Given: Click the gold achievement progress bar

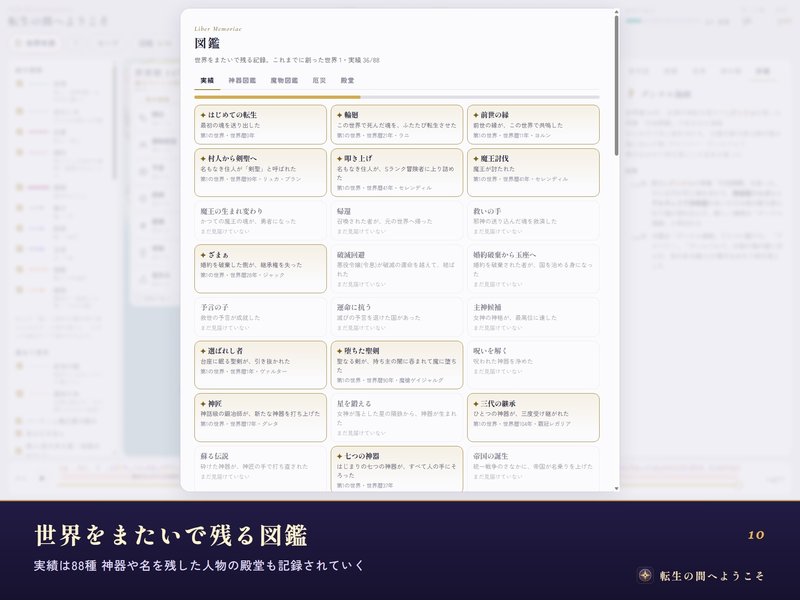Looking at the screenshot, I should pos(277,97).
